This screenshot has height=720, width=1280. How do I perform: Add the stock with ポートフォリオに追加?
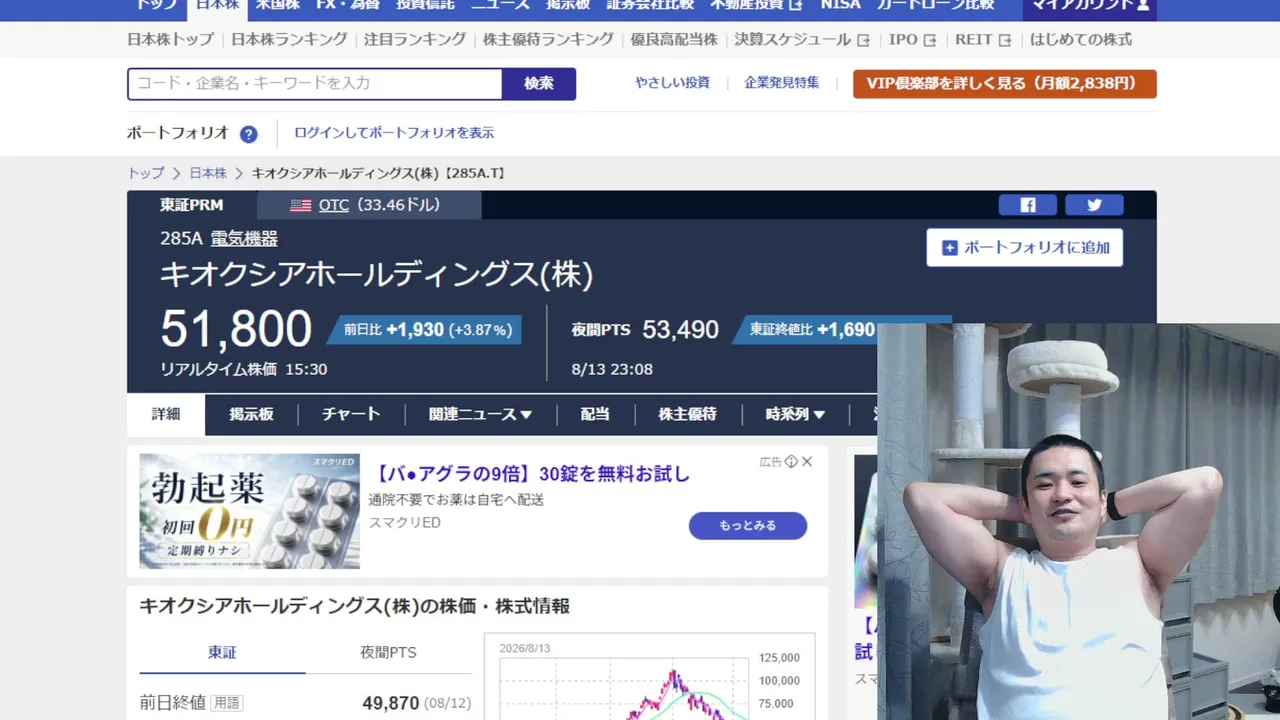(1025, 247)
